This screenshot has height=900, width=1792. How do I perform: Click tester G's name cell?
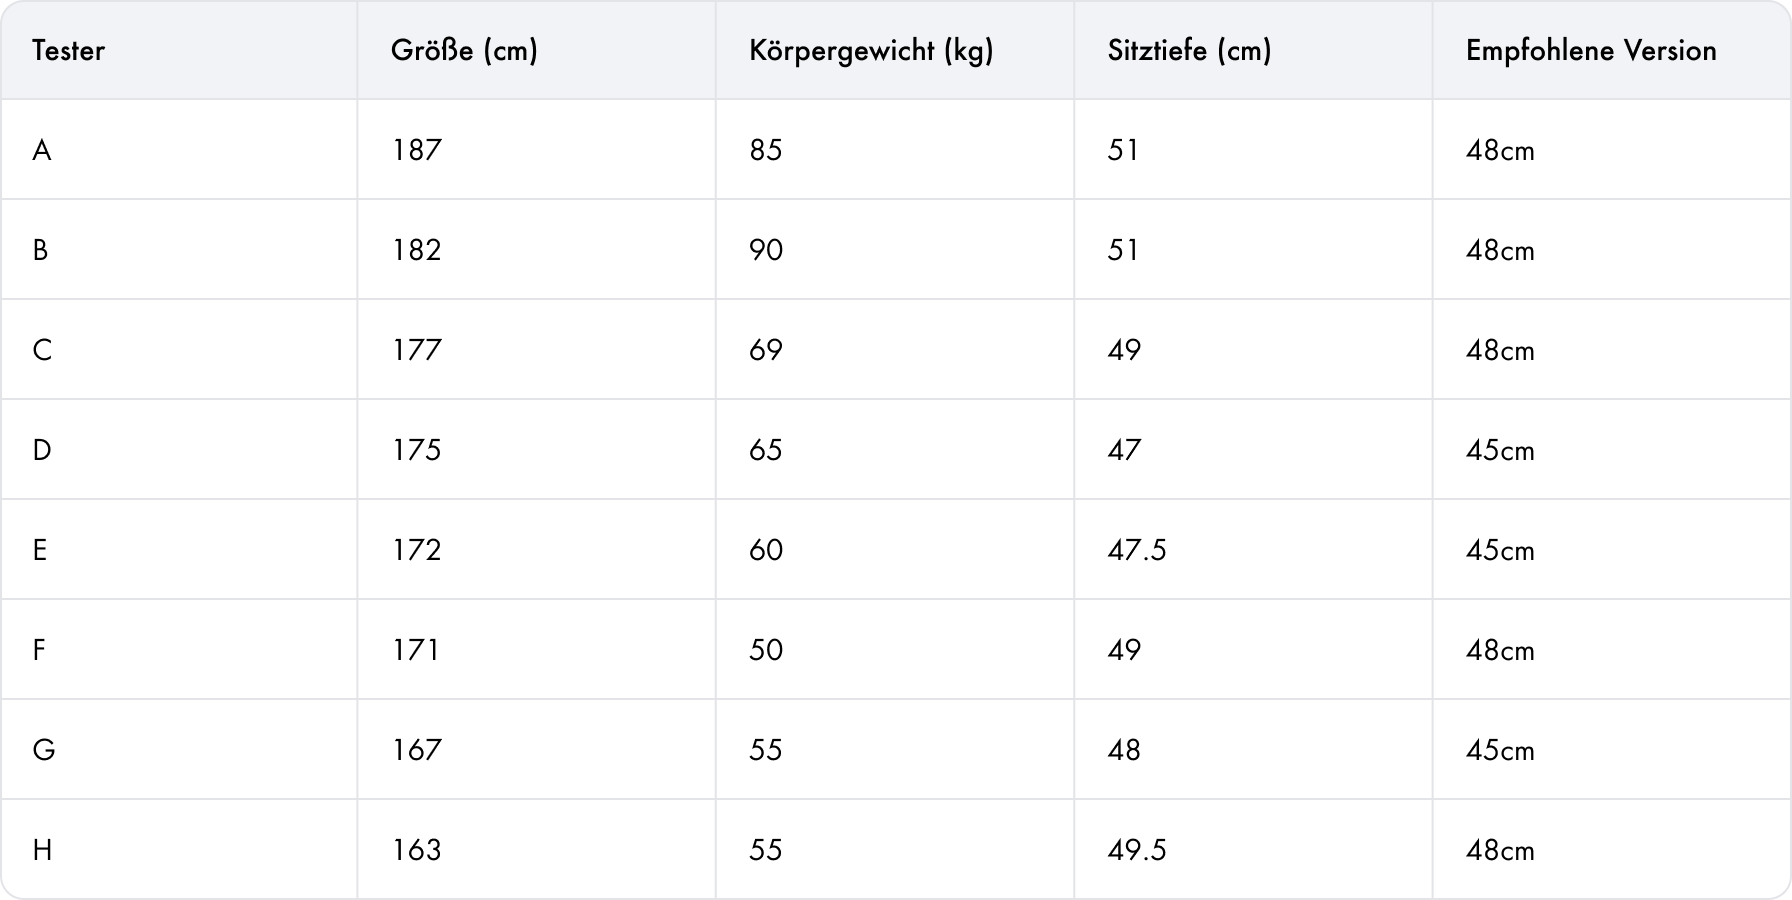44,750
